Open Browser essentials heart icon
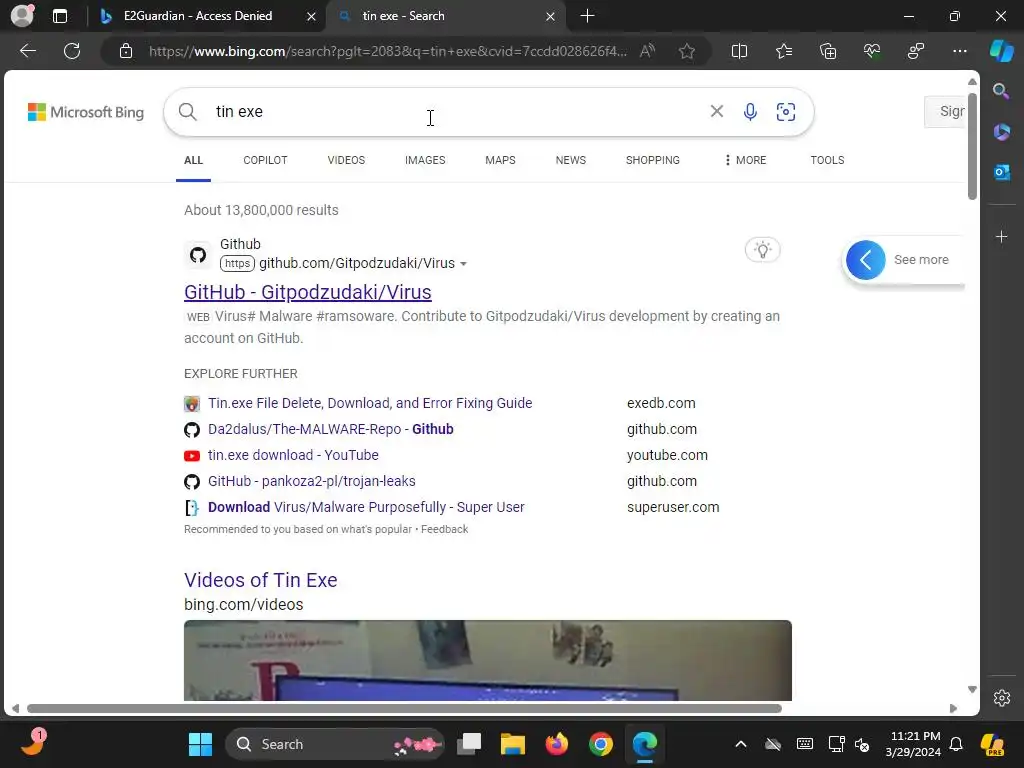Image resolution: width=1024 pixels, height=768 pixels. point(872,51)
